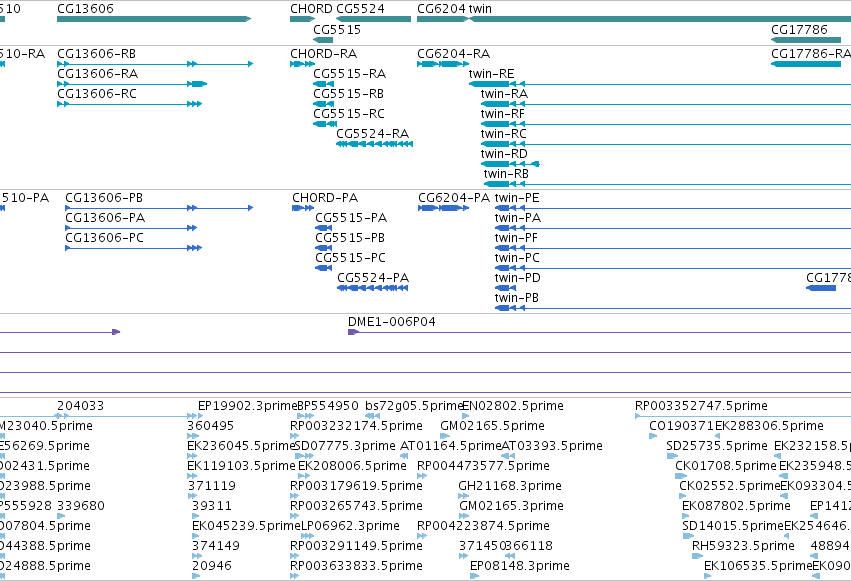The image size is (851, 581).
Task: Click EST label CO190371
Action: 682,426
